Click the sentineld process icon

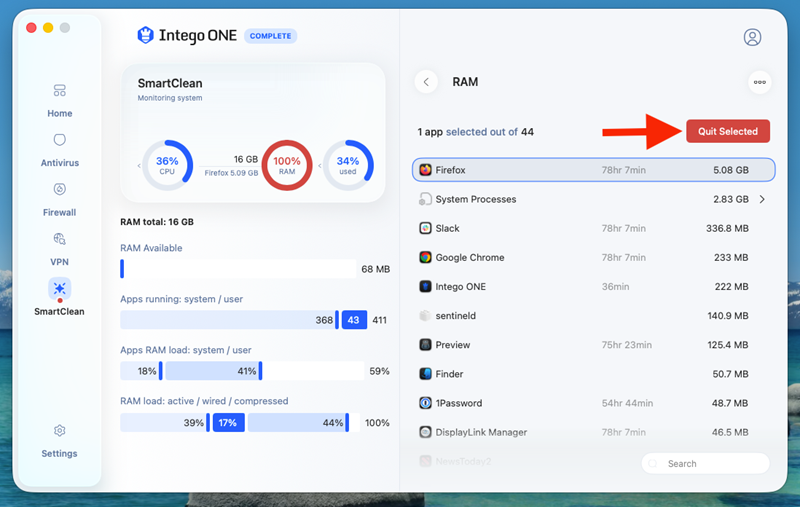[426, 315]
